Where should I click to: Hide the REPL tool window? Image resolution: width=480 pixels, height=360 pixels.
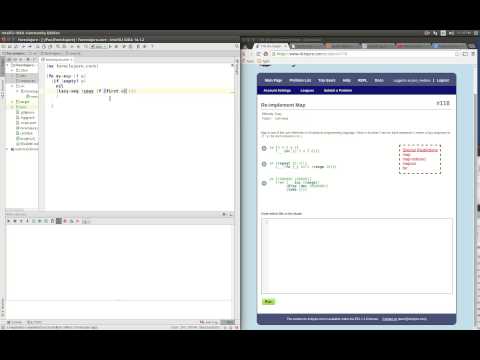pos(231,214)
